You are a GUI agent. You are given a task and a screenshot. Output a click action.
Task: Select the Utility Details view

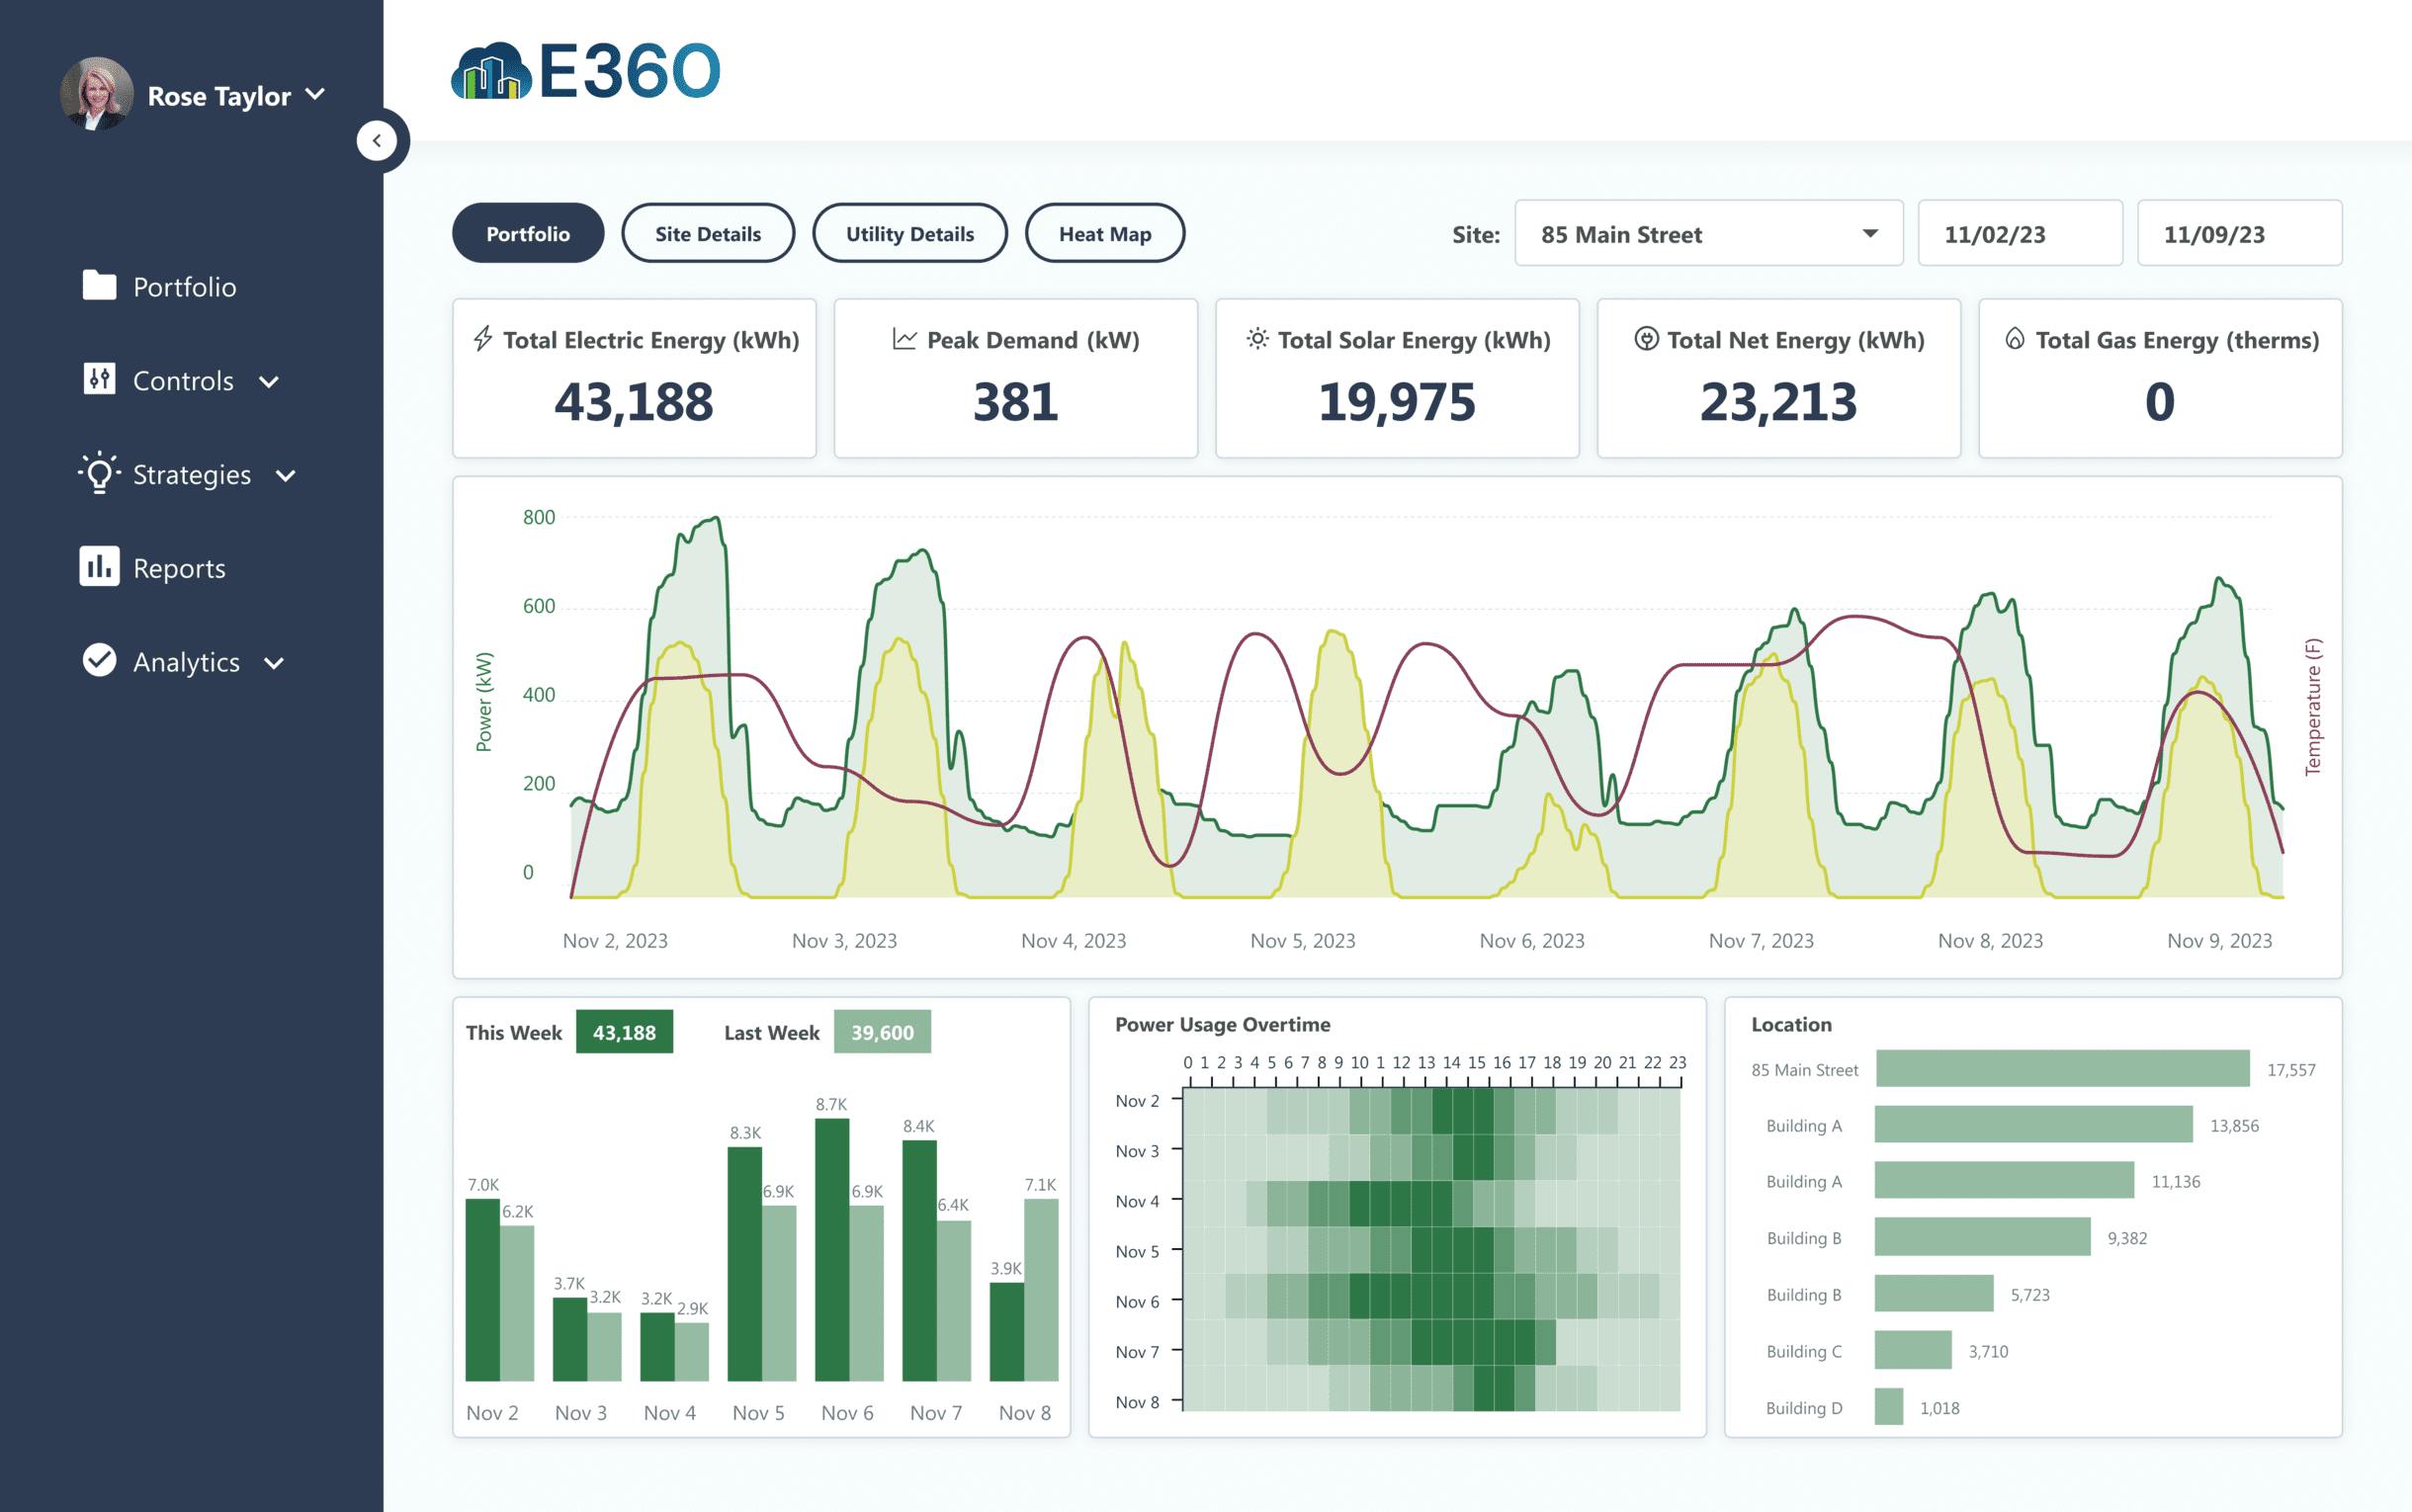[x=909, y=233]
